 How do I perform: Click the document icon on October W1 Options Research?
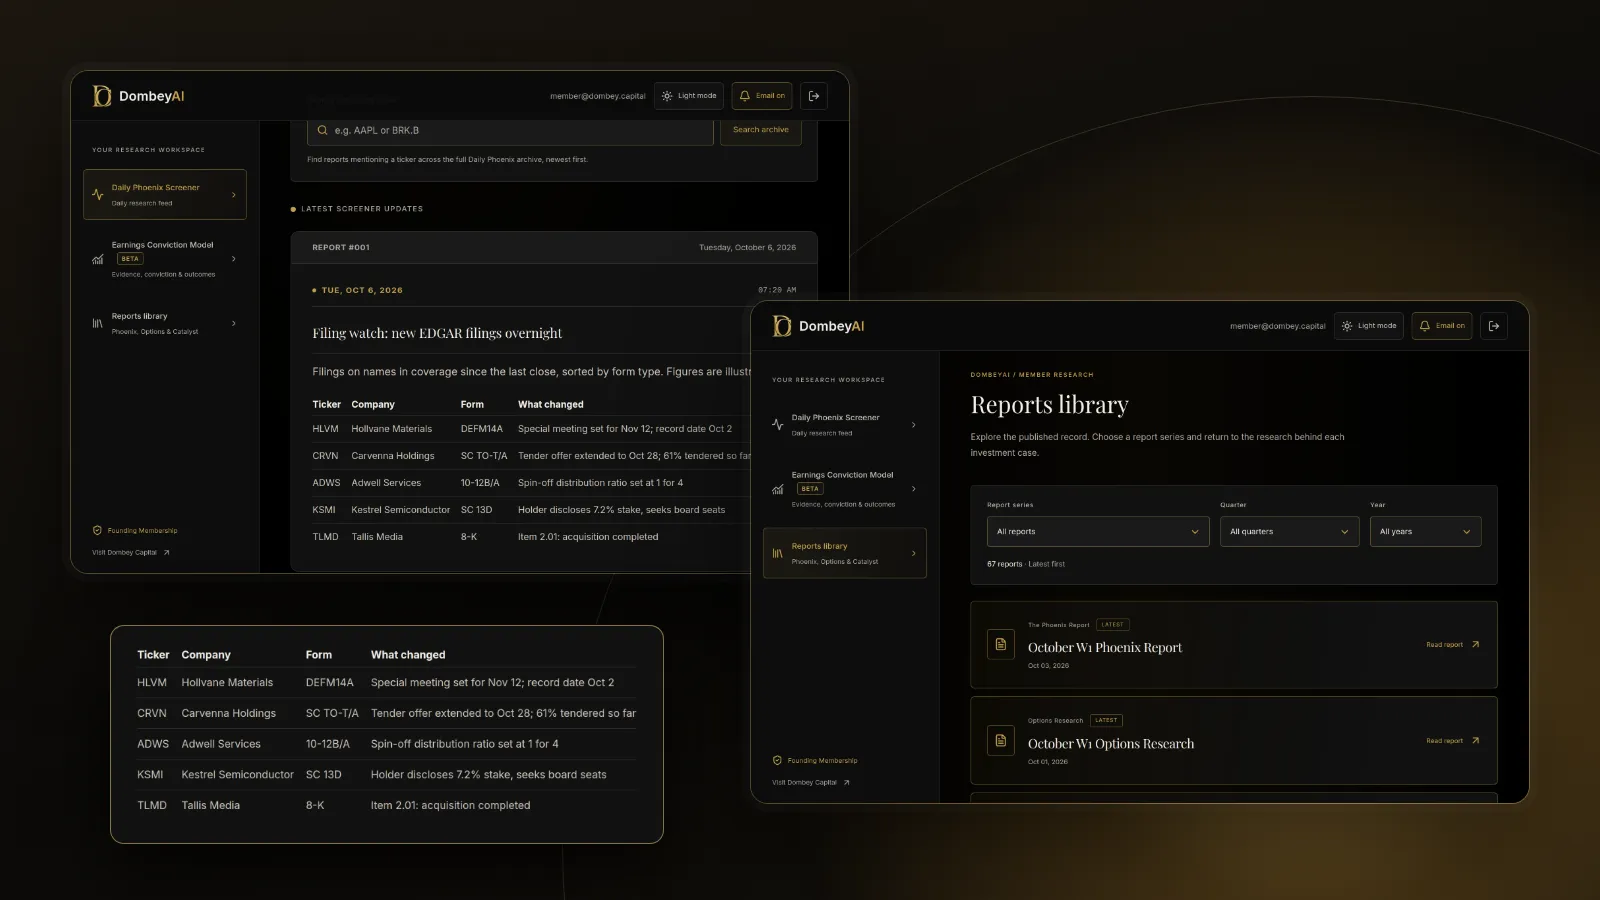1001,740
